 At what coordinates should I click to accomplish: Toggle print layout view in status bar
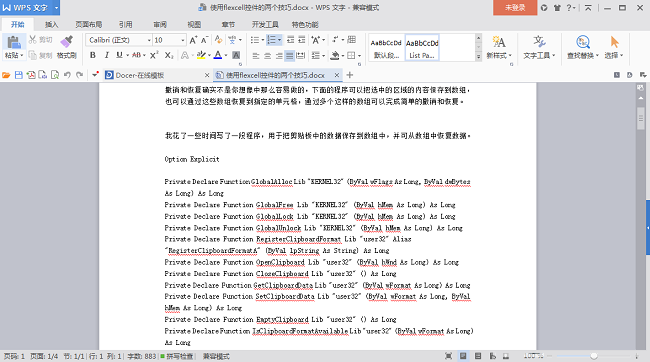coord(463,356)
